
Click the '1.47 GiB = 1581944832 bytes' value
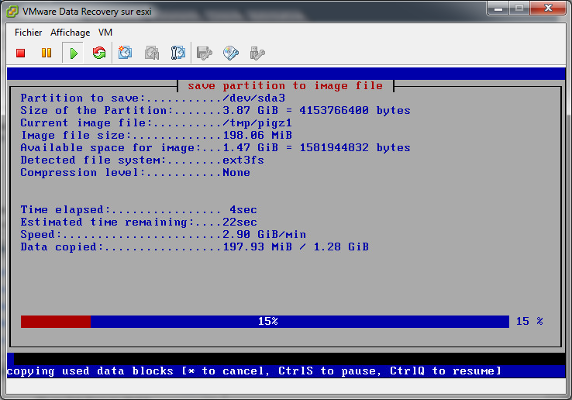click(316, 148)
